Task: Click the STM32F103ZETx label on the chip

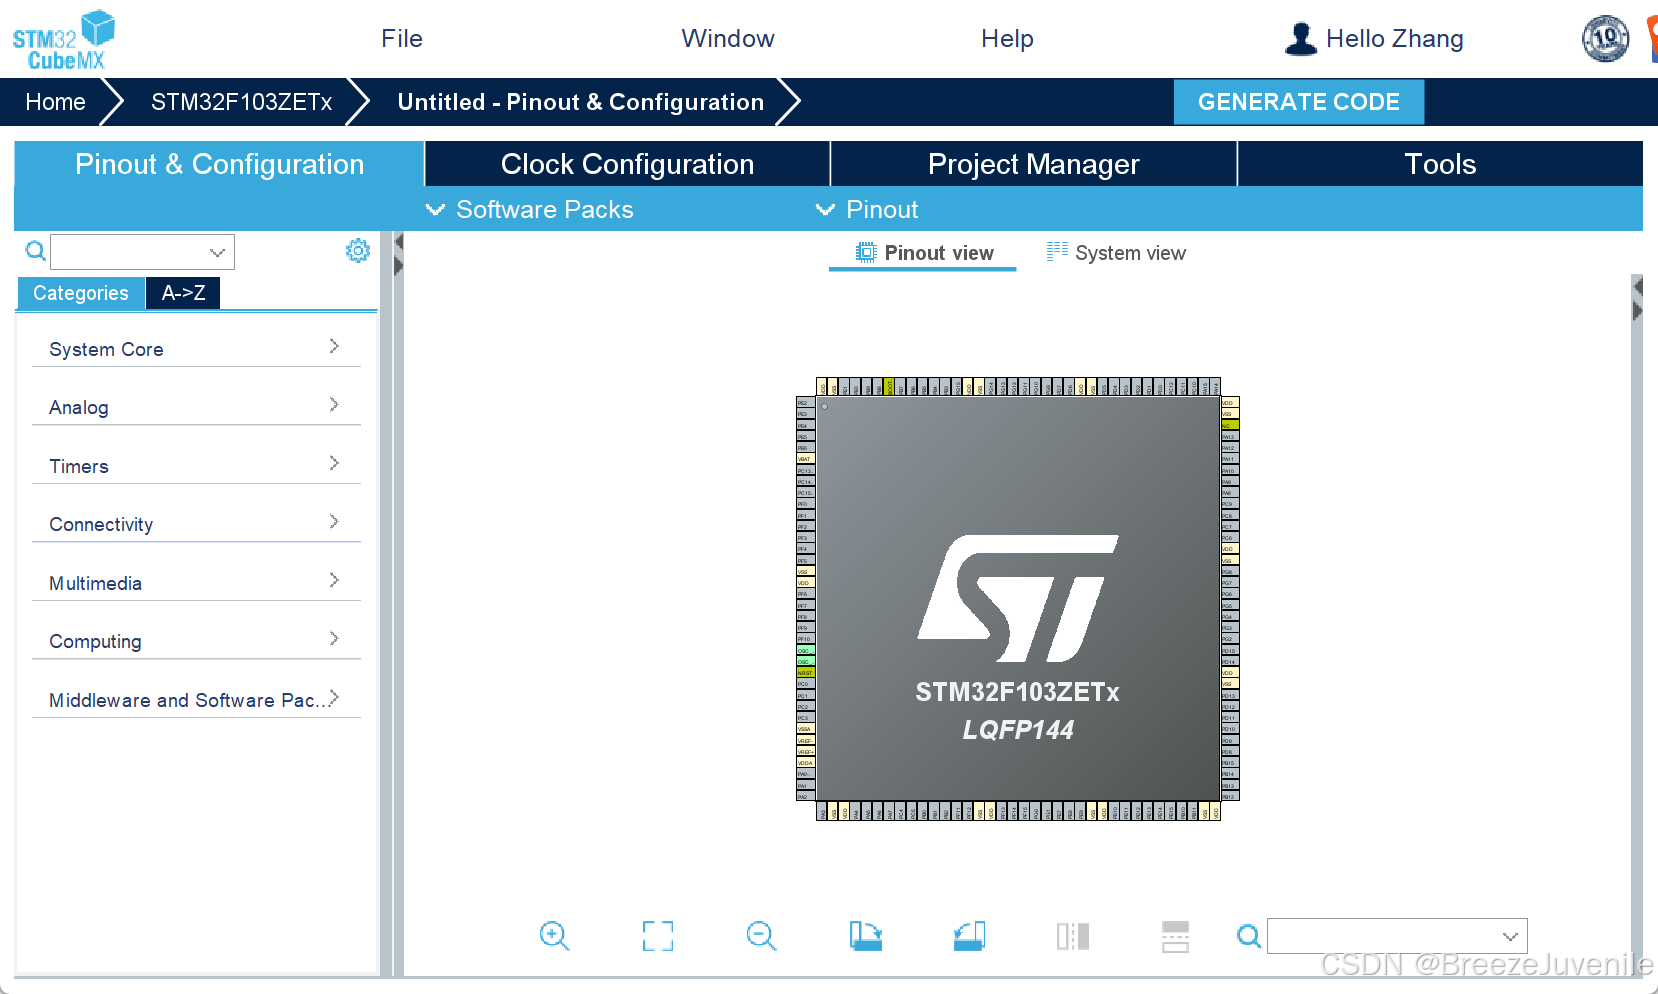Action: coord(1018,692)
